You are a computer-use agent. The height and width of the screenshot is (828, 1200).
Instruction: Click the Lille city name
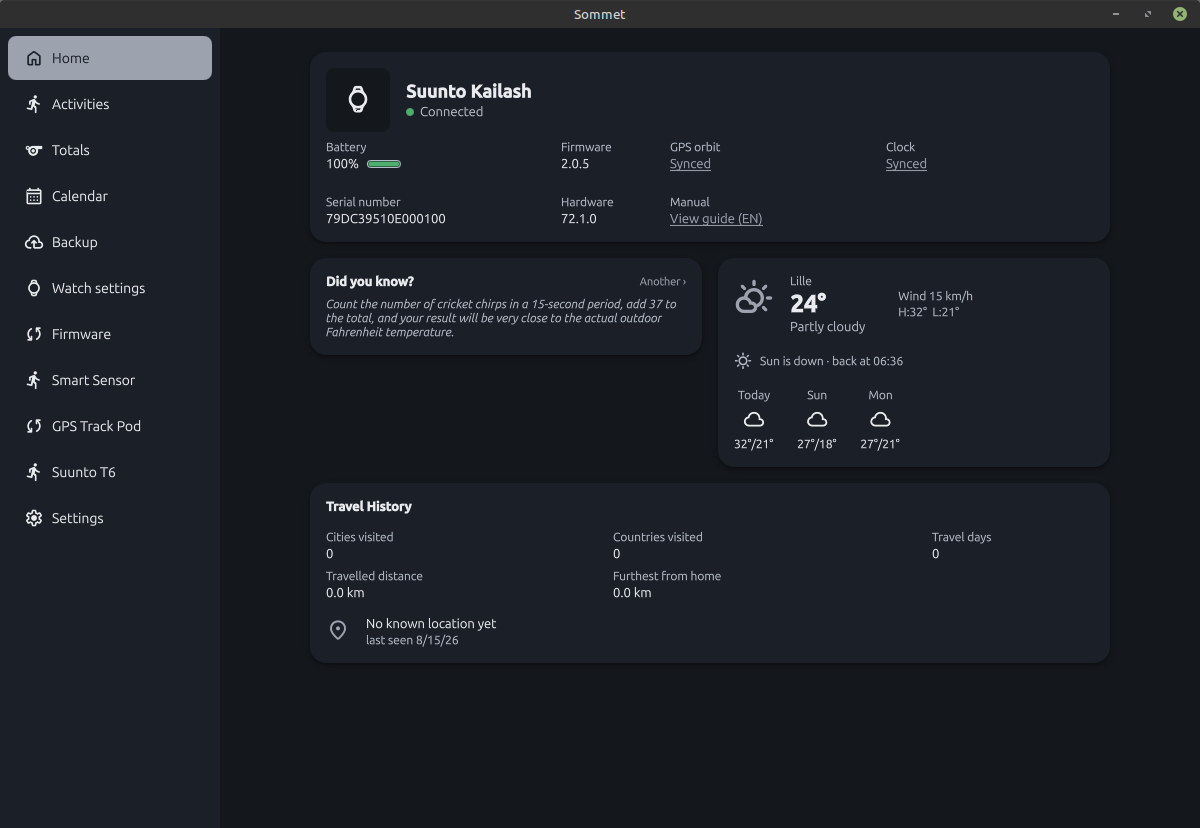[x=801, y=281]
